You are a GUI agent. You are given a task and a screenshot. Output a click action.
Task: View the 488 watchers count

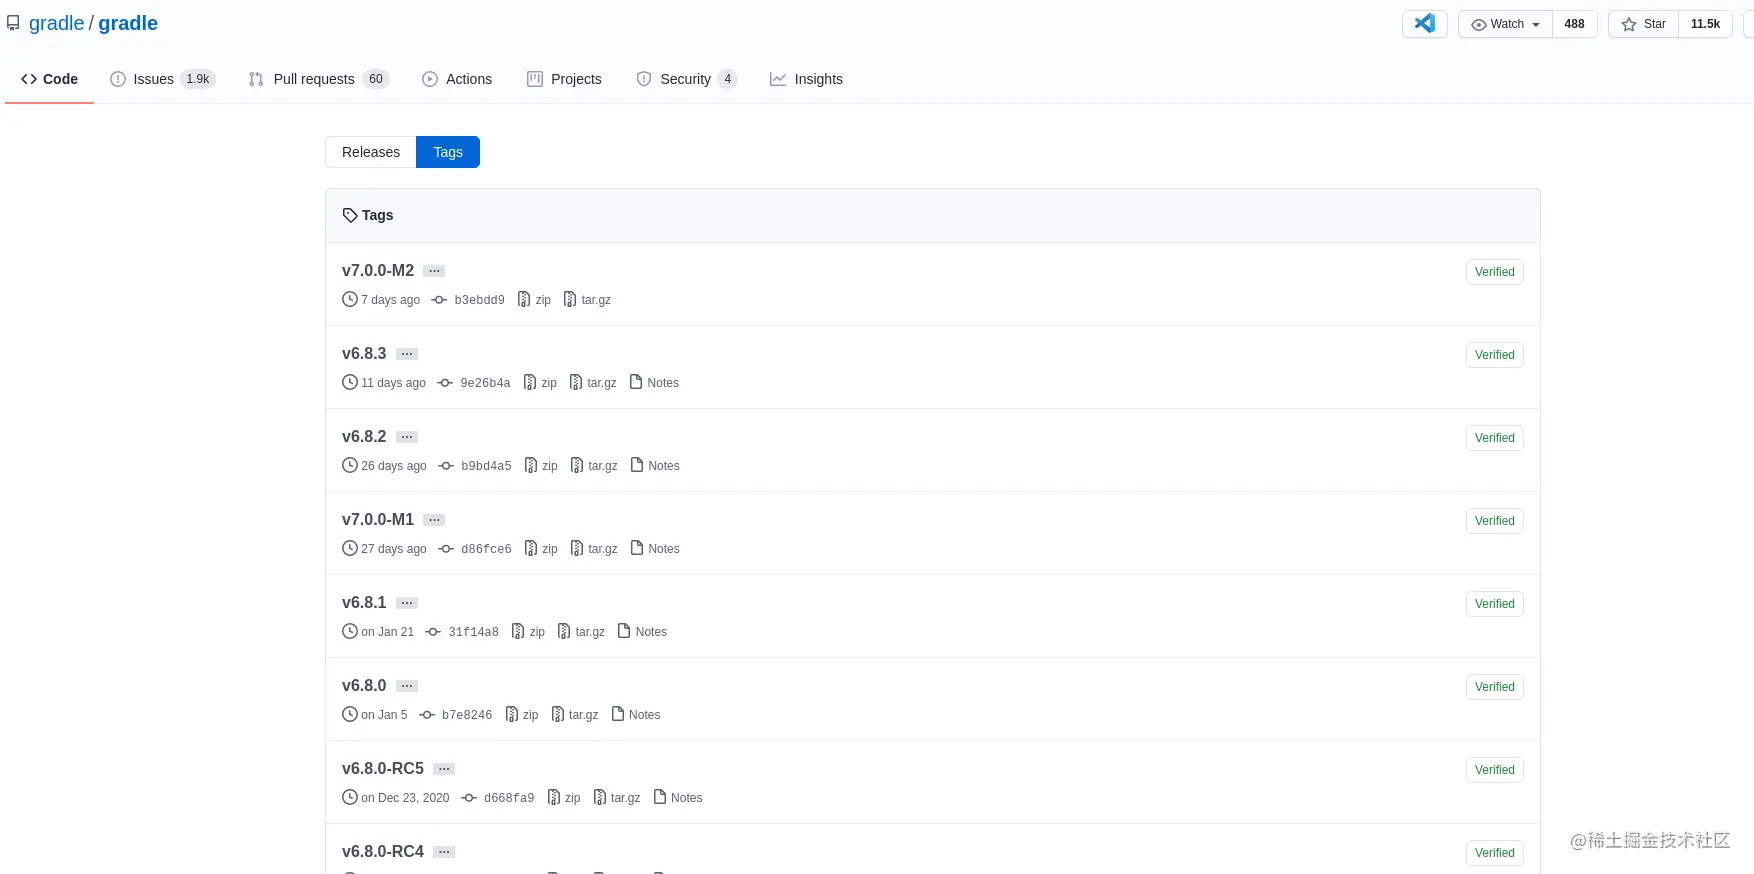pyautogui.click(x=1574, y=24)
